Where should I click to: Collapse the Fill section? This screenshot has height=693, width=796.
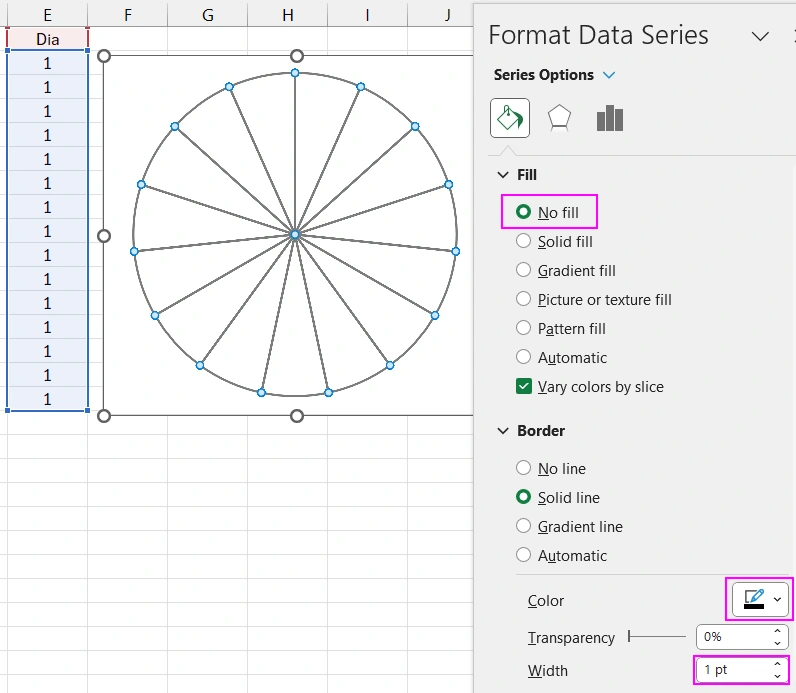[503, 175]
